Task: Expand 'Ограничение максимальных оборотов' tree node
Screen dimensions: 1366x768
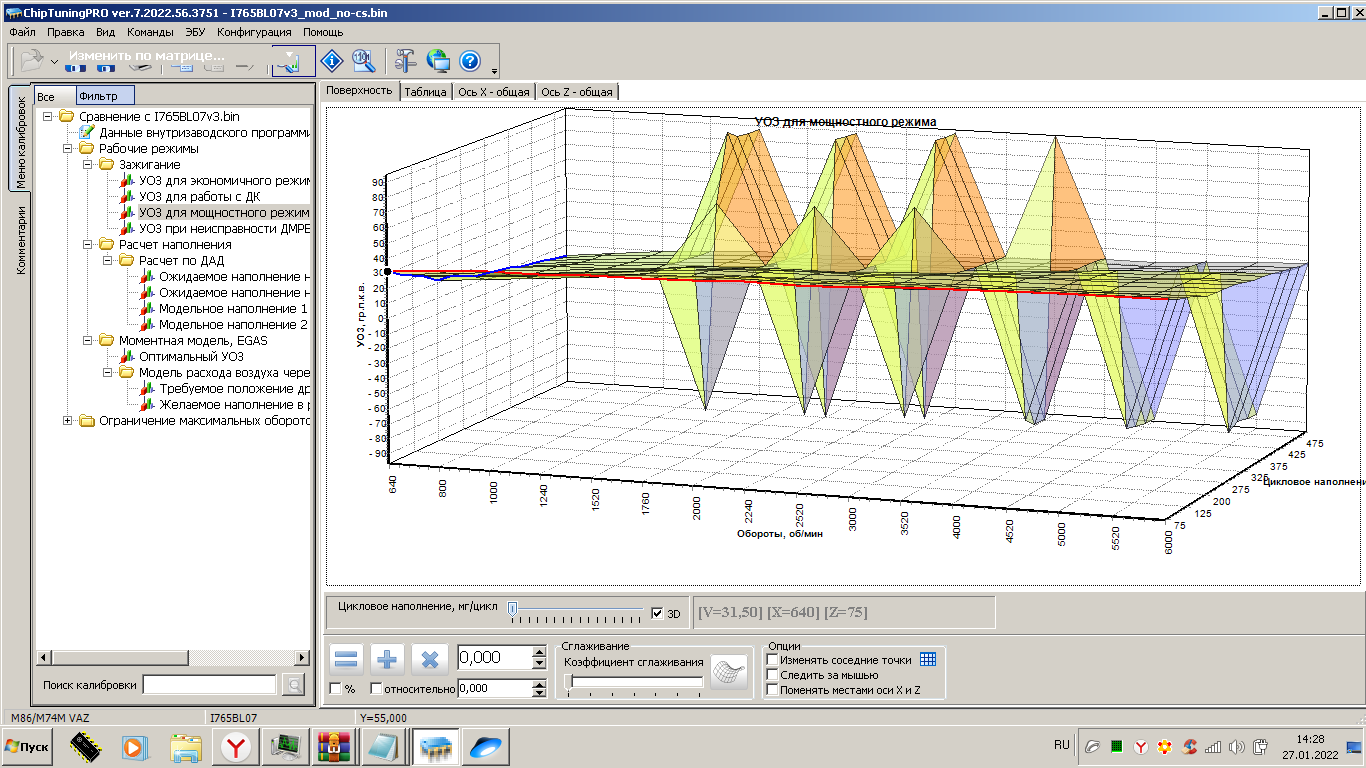Action: click(x=68, y=421)
